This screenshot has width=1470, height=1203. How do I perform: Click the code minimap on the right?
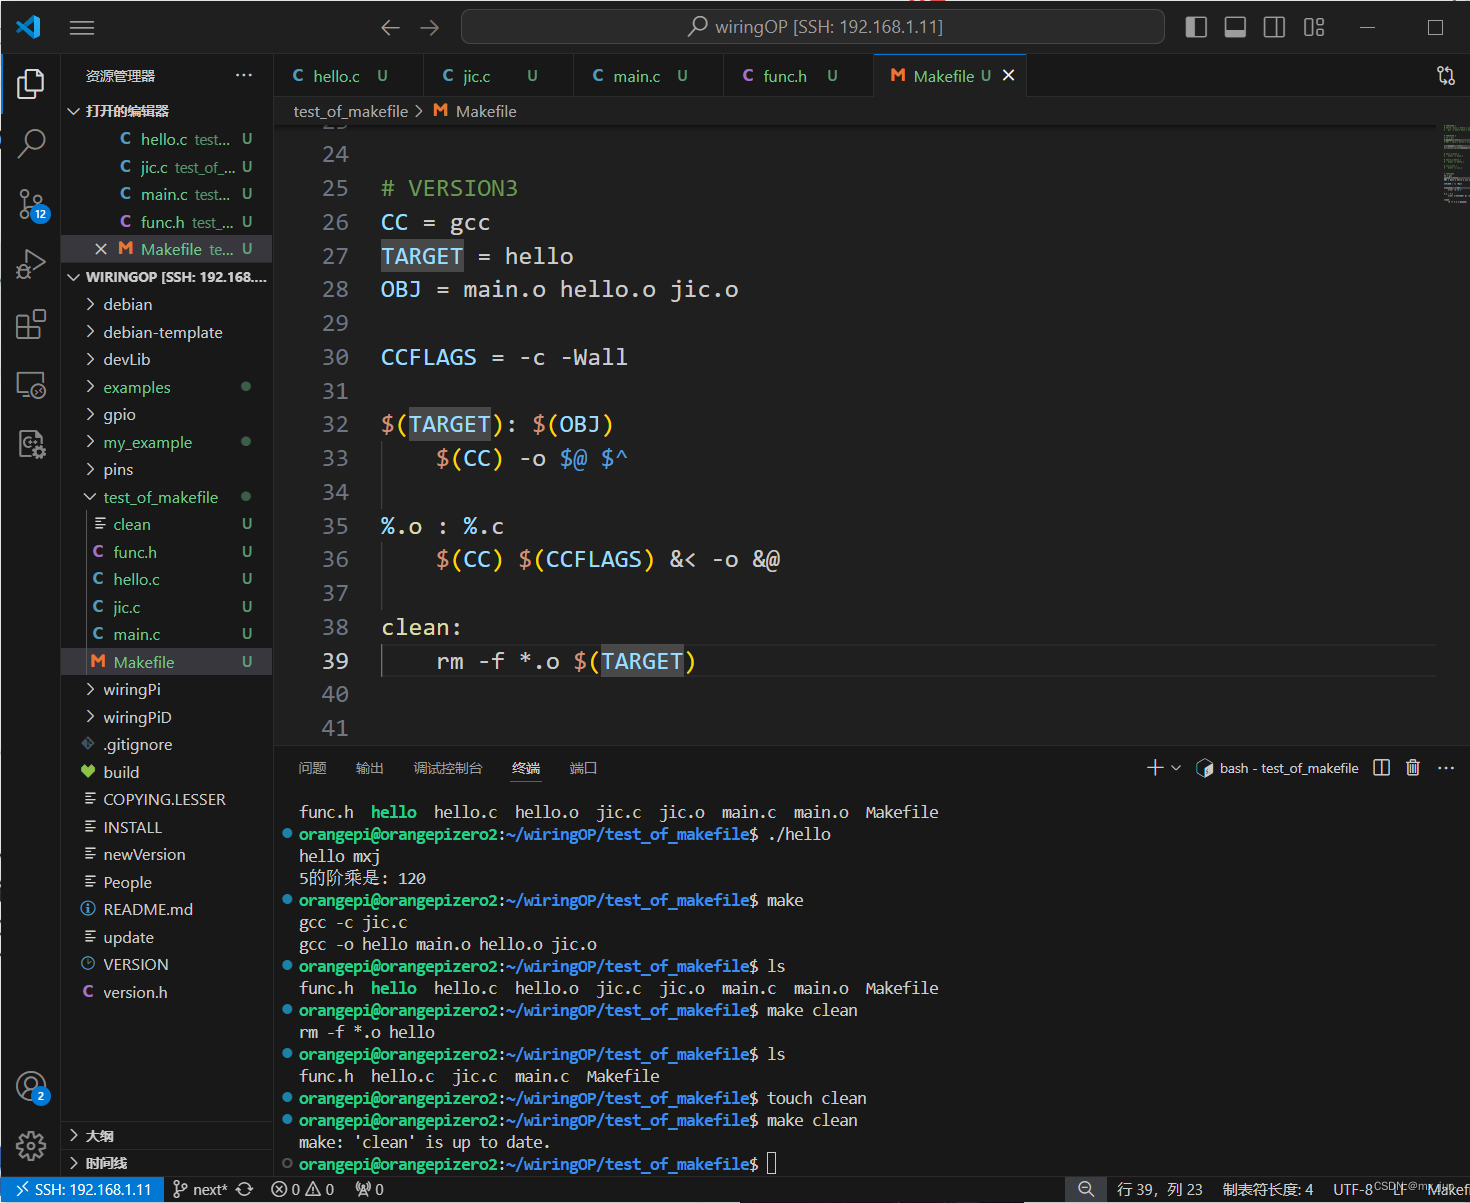(x=1454, y=165)
